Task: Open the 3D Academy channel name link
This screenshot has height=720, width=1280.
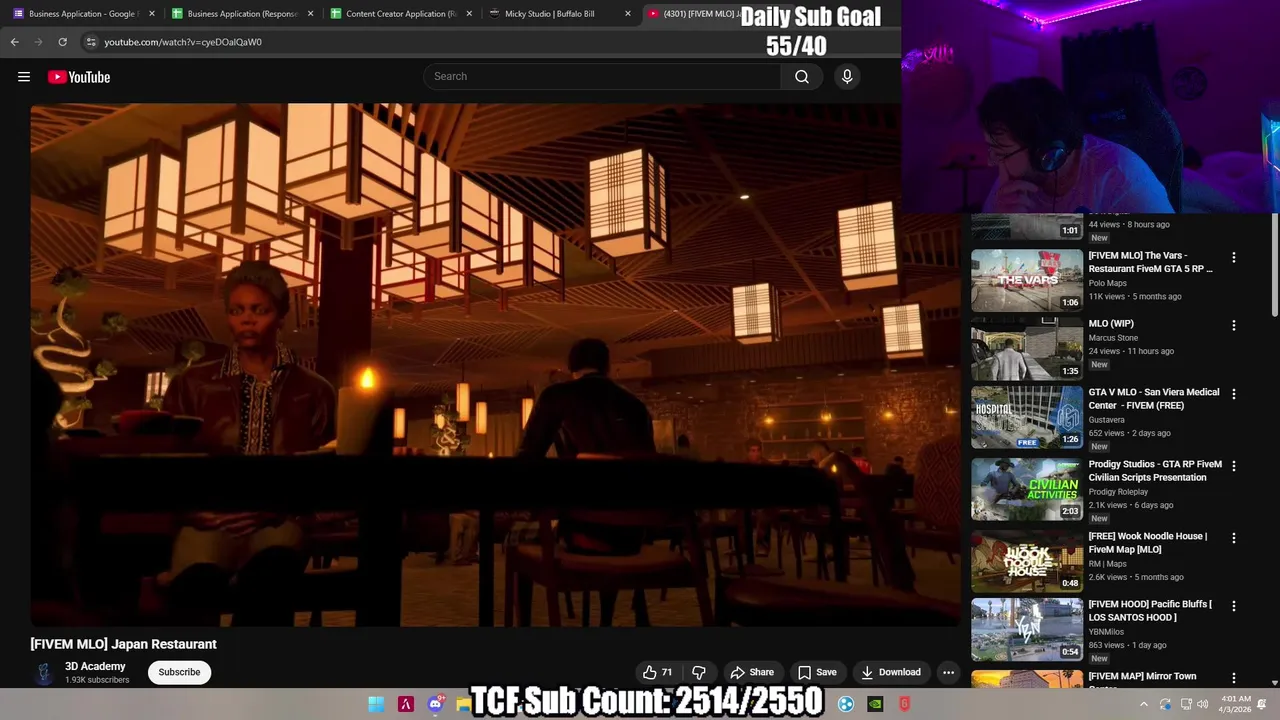Action: [95, 666]
